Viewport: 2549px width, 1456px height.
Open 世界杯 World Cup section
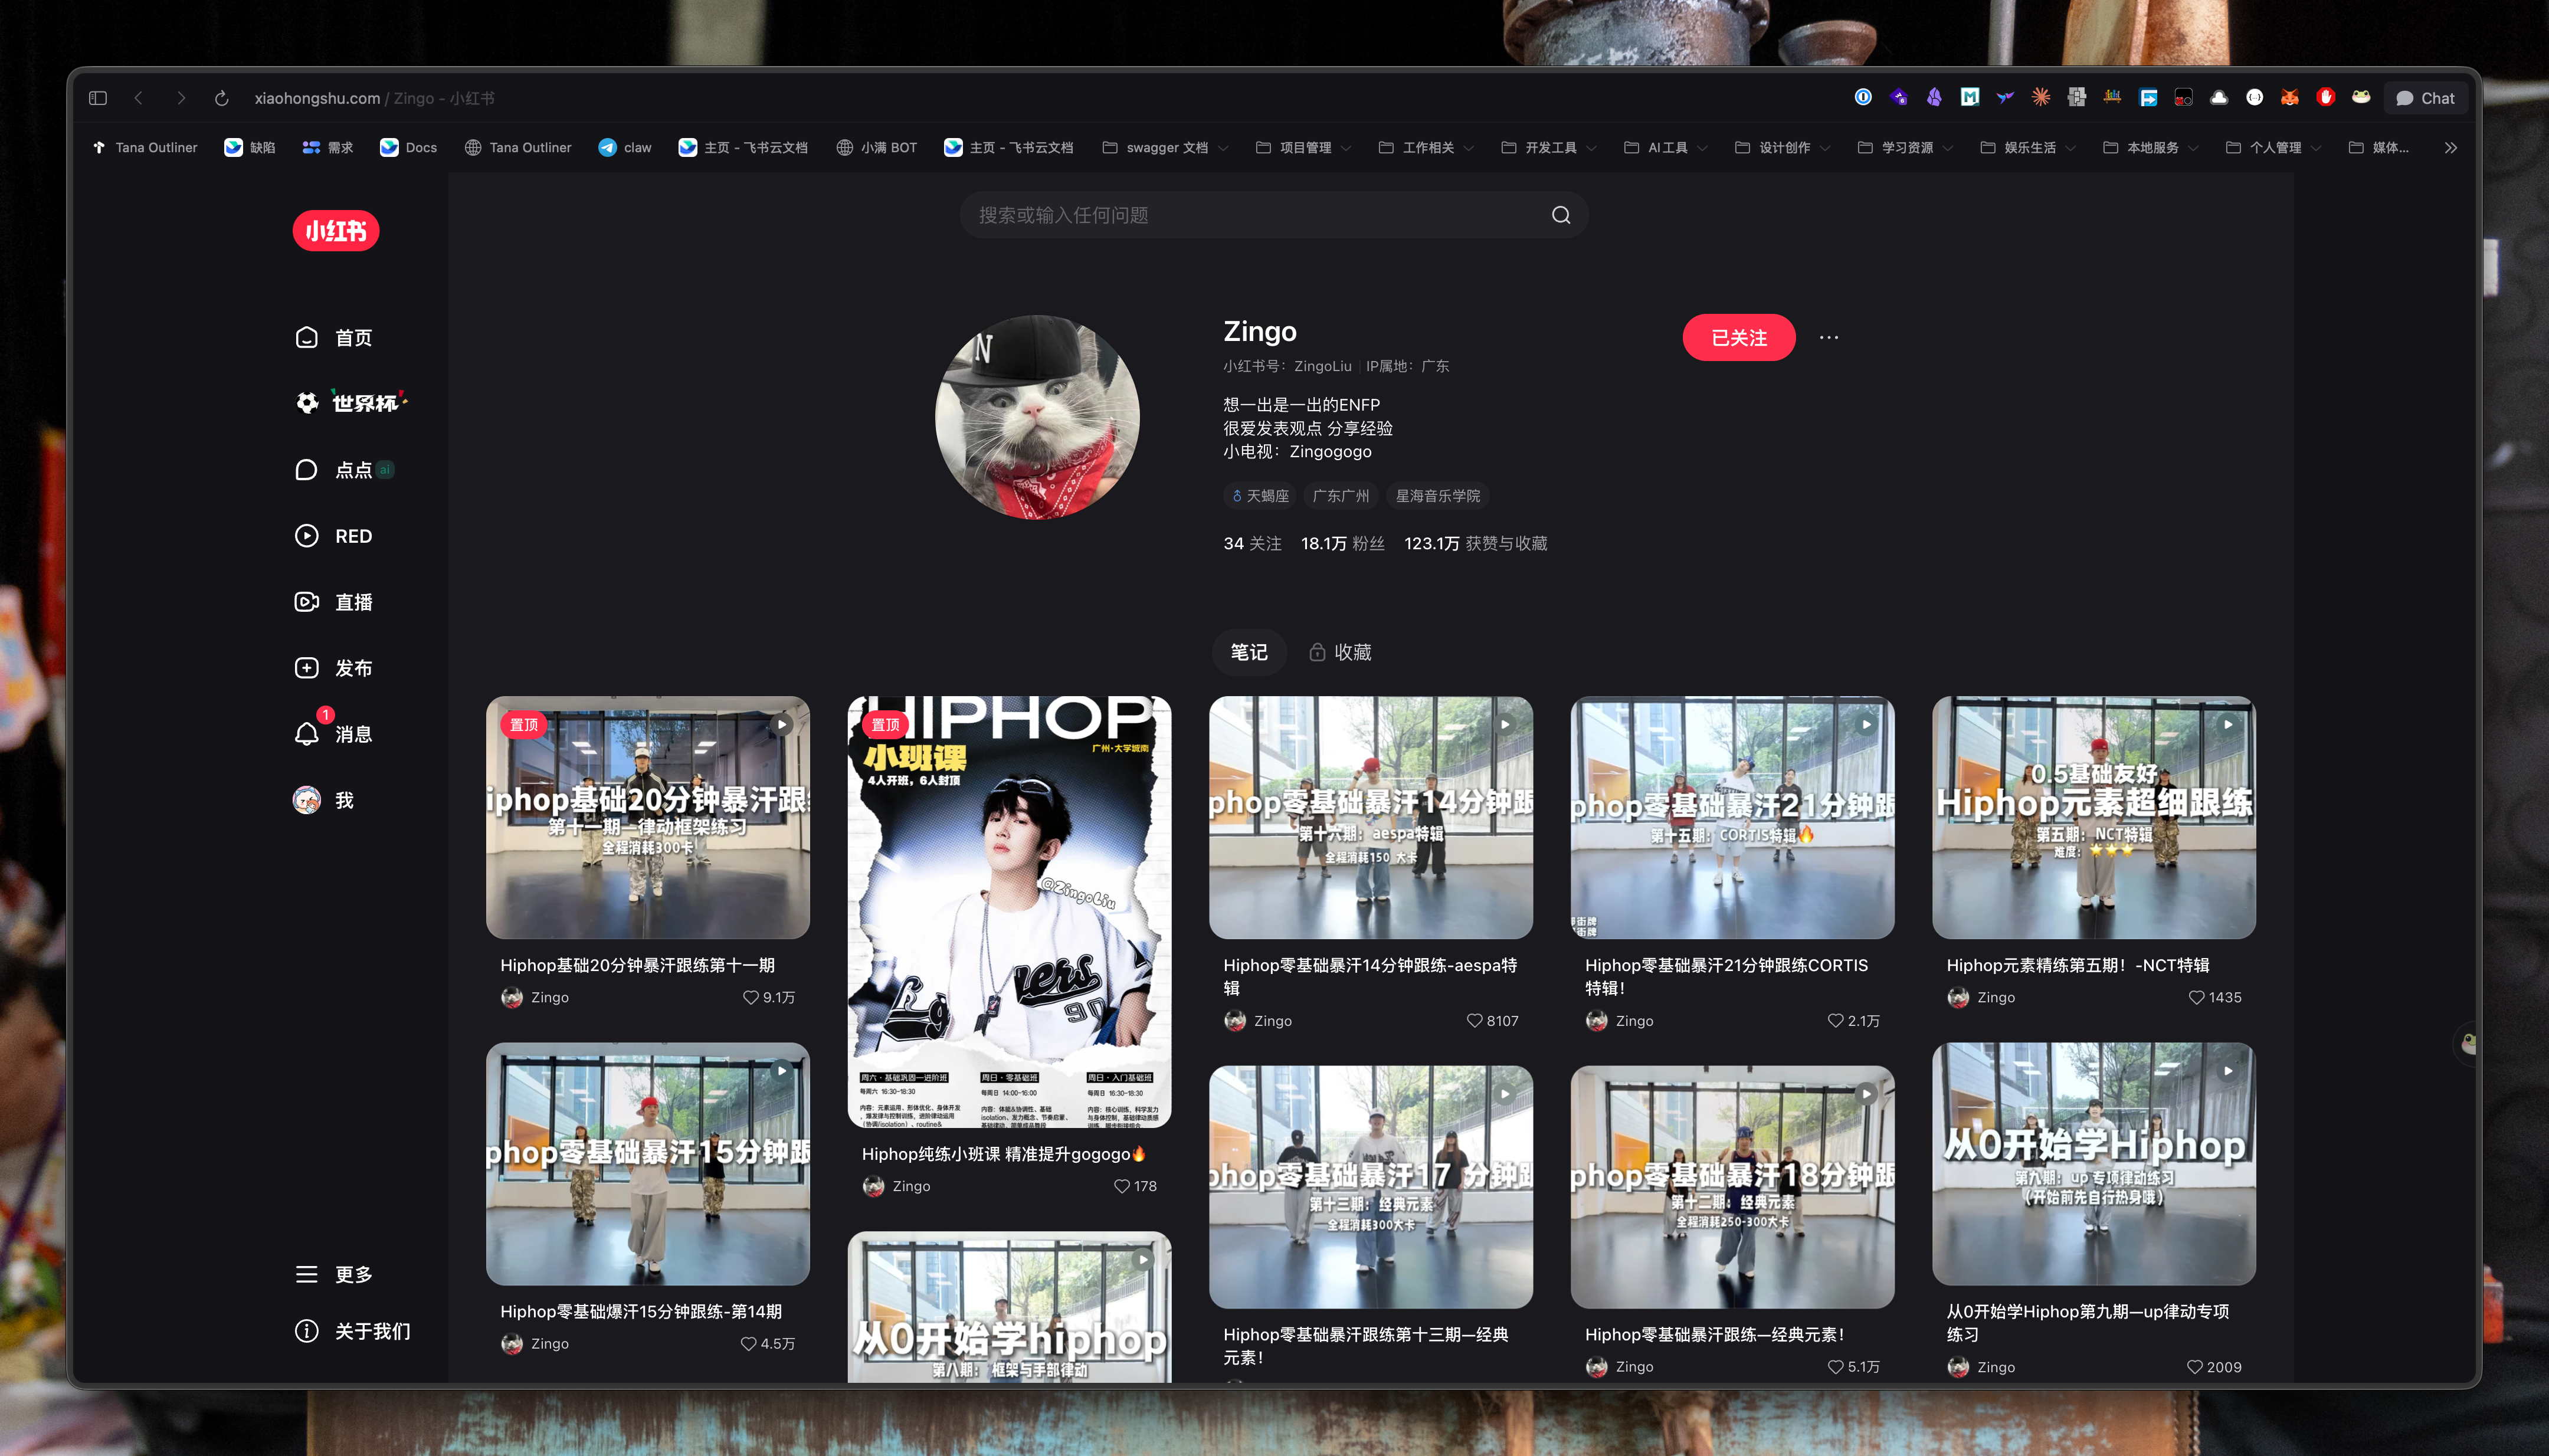point(351,403)
